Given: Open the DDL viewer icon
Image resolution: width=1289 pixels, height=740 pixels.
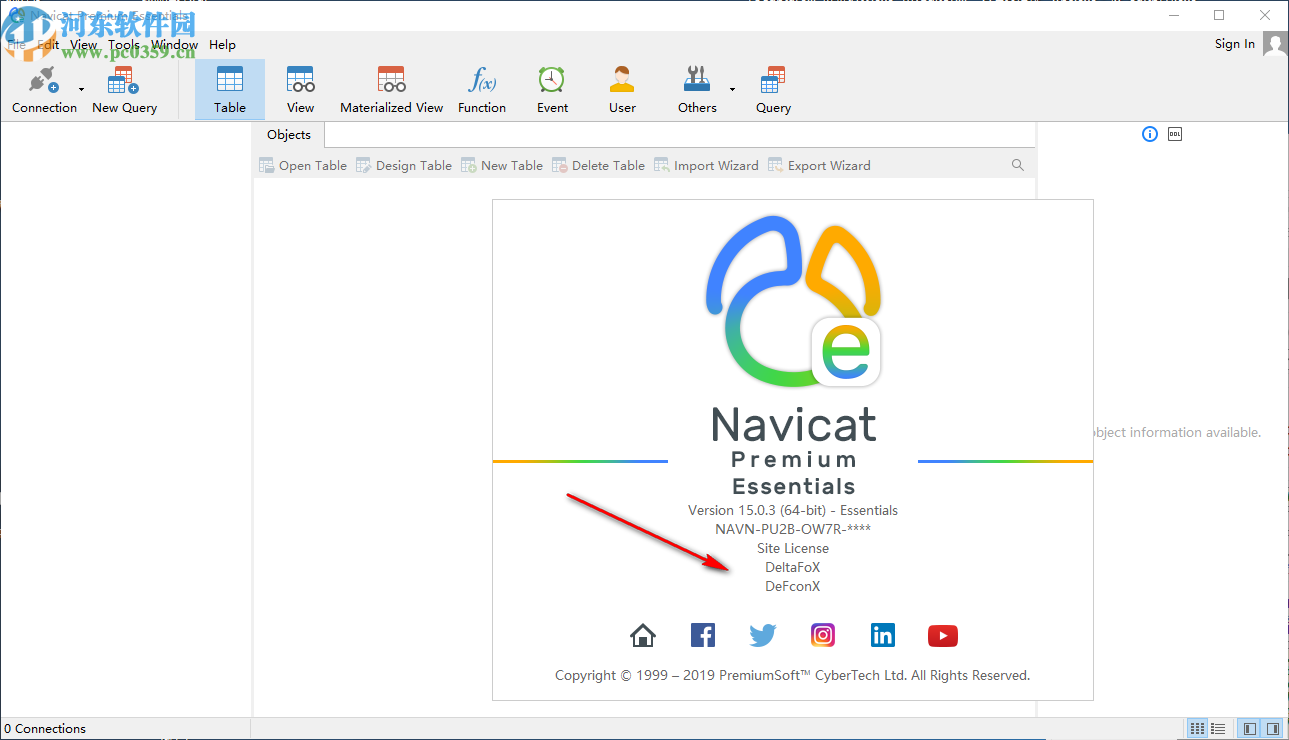Looking at the screenshot, I should point(1174,133).
